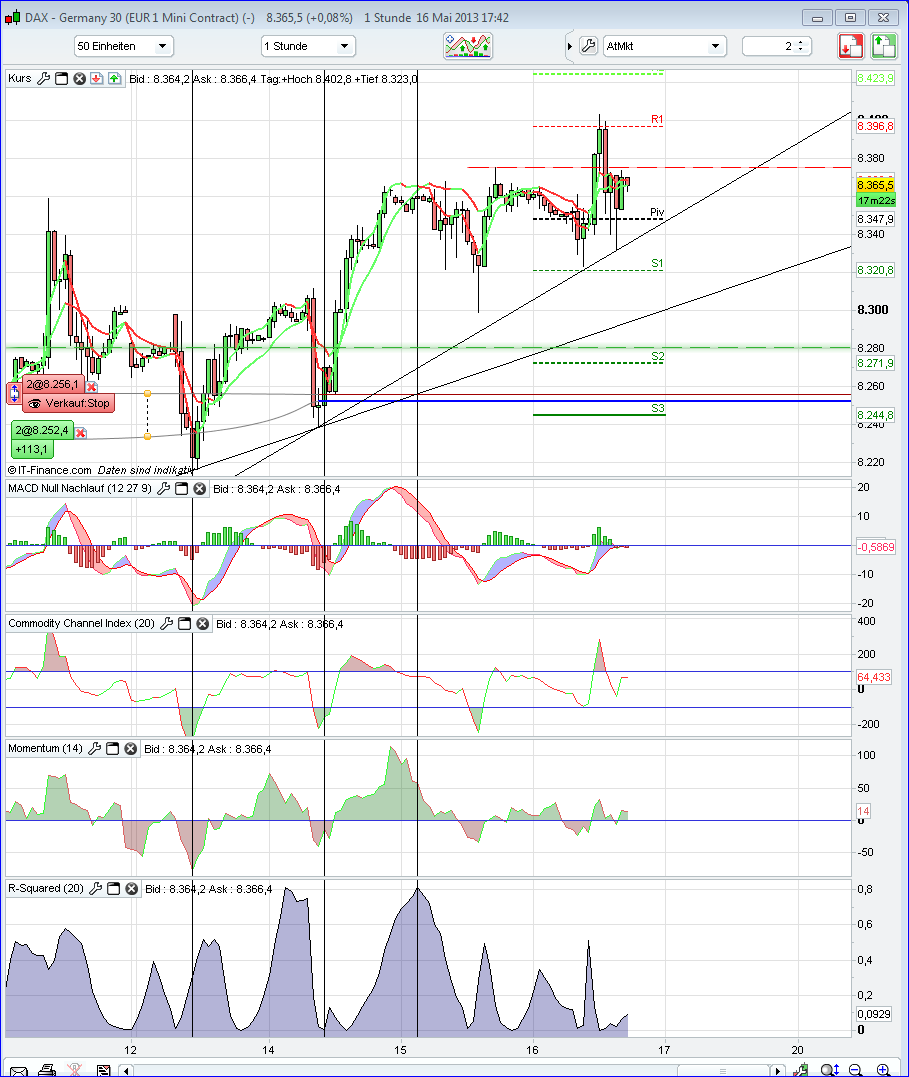Remove the Commodity Channel Index indicator
The width and height of the screenshot is (909, 1077).
[x=203, y=623]
